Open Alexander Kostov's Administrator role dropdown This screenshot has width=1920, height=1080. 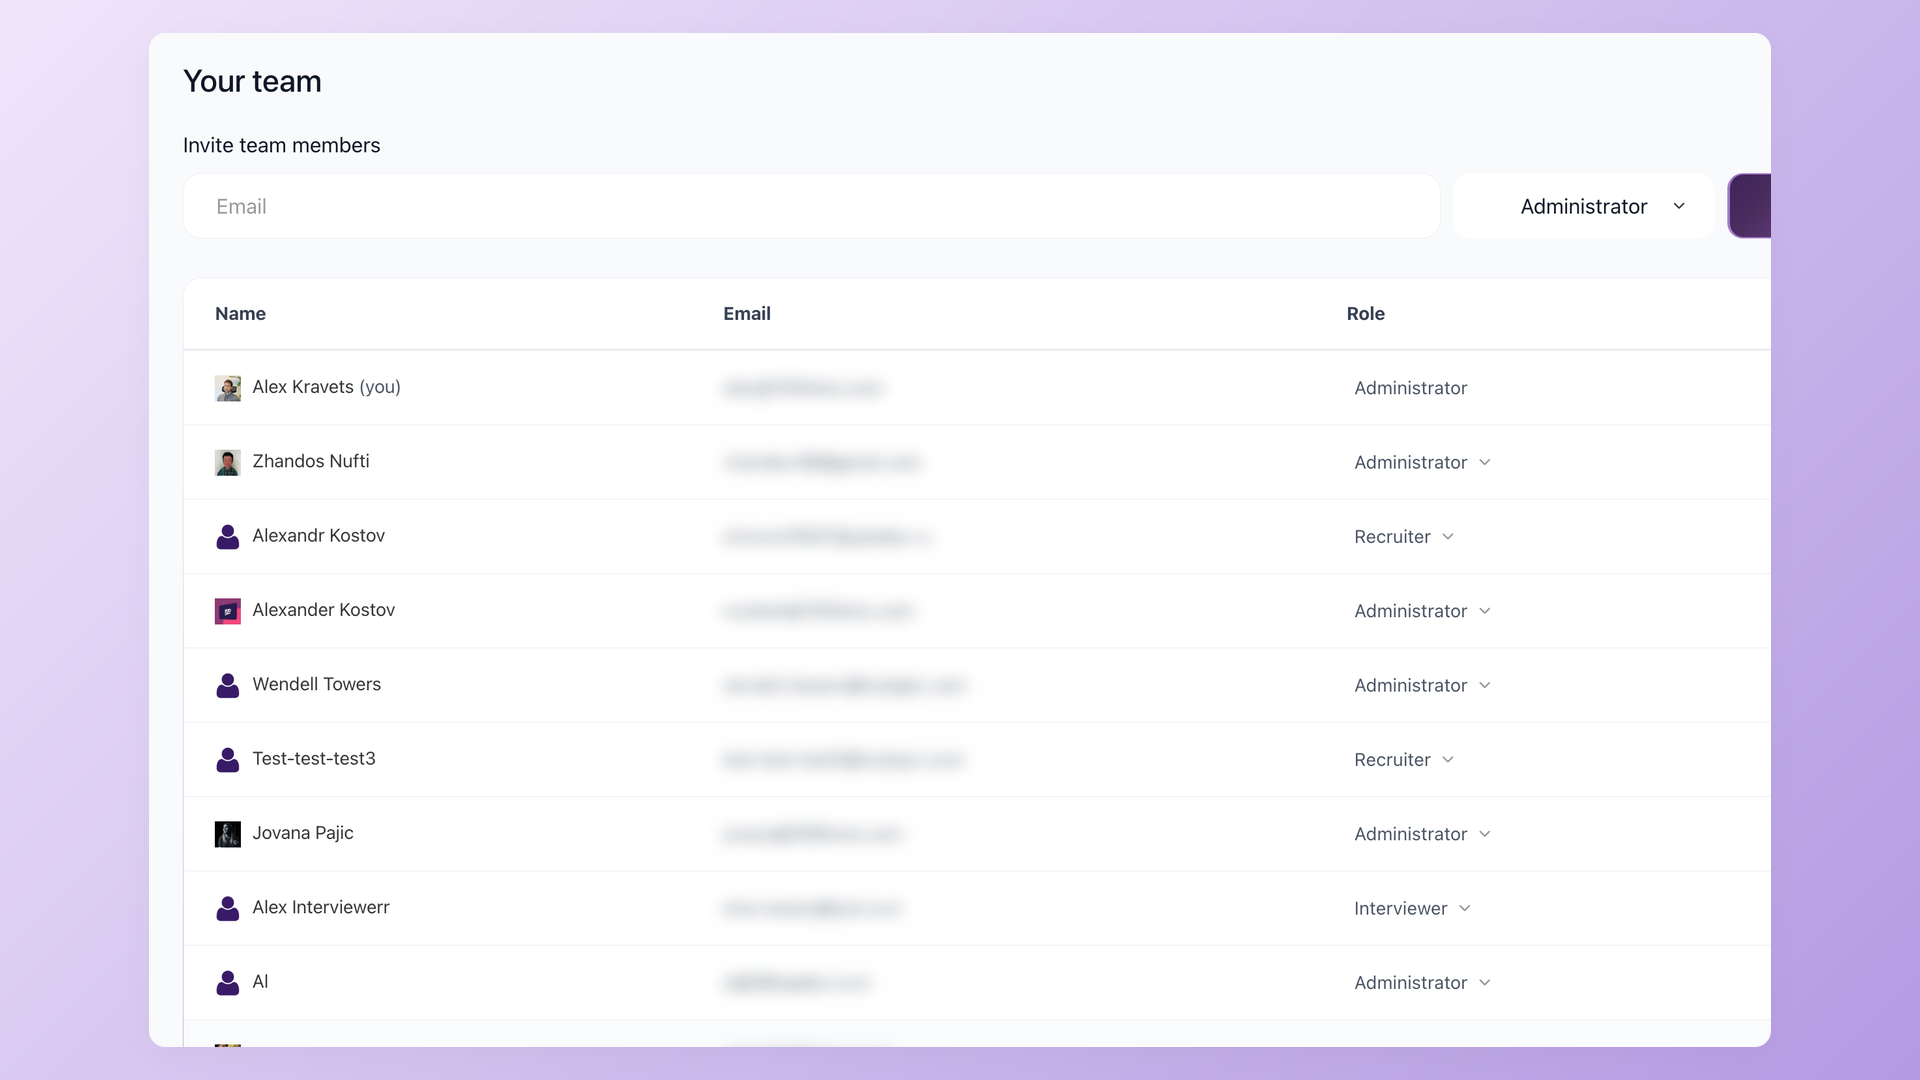1422,611
